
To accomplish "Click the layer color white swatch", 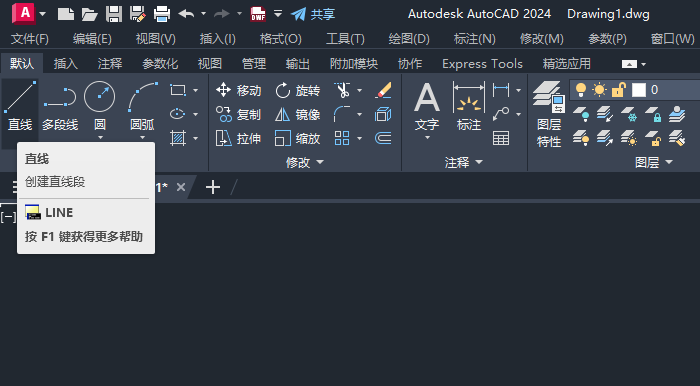I will click(x=639, y=90).
